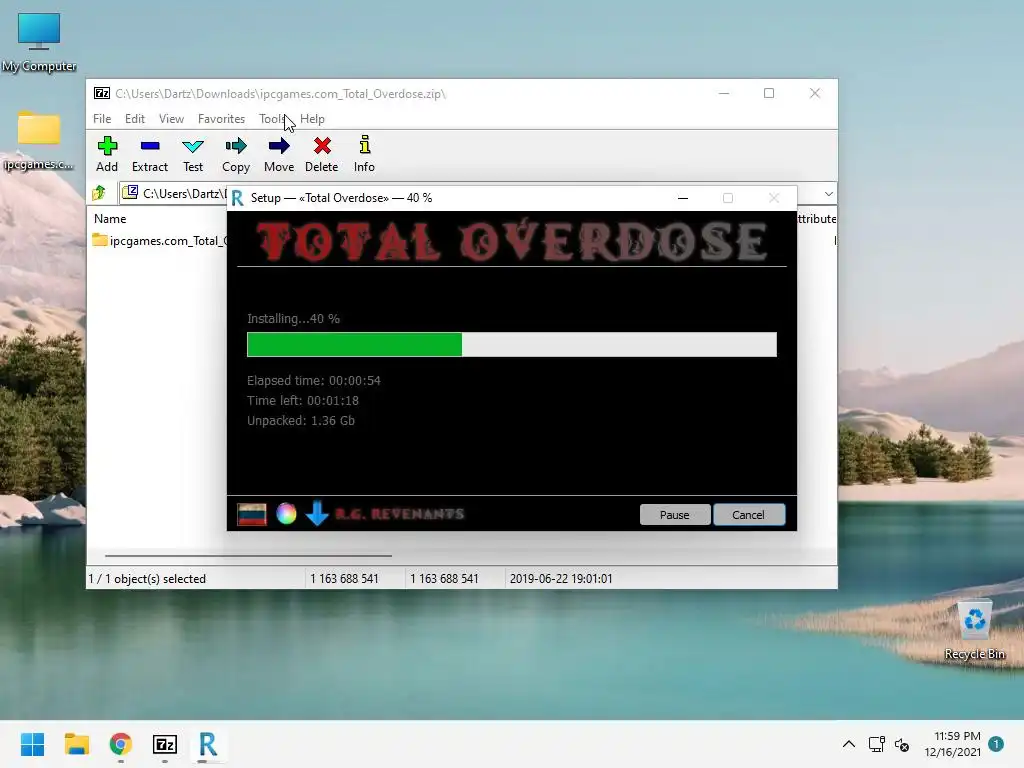Click the colorful circle icon in installer
The height and width of the screenshot is (768, 1024).
point(286,514)
